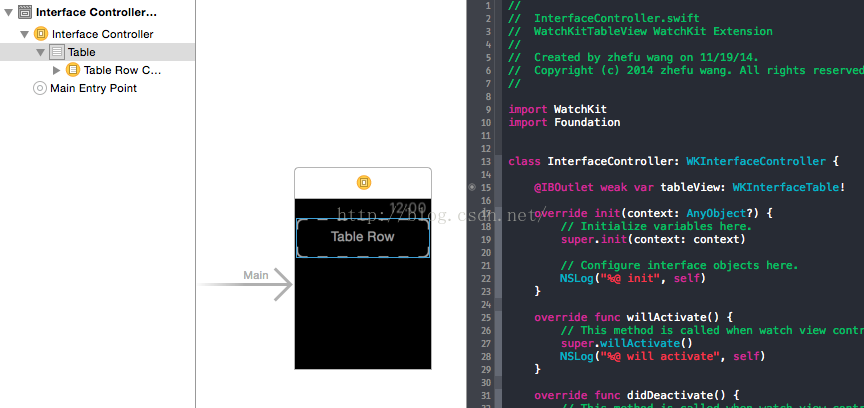
Task: Click the scene storyboard icon in outline
Action: point(25,12)
